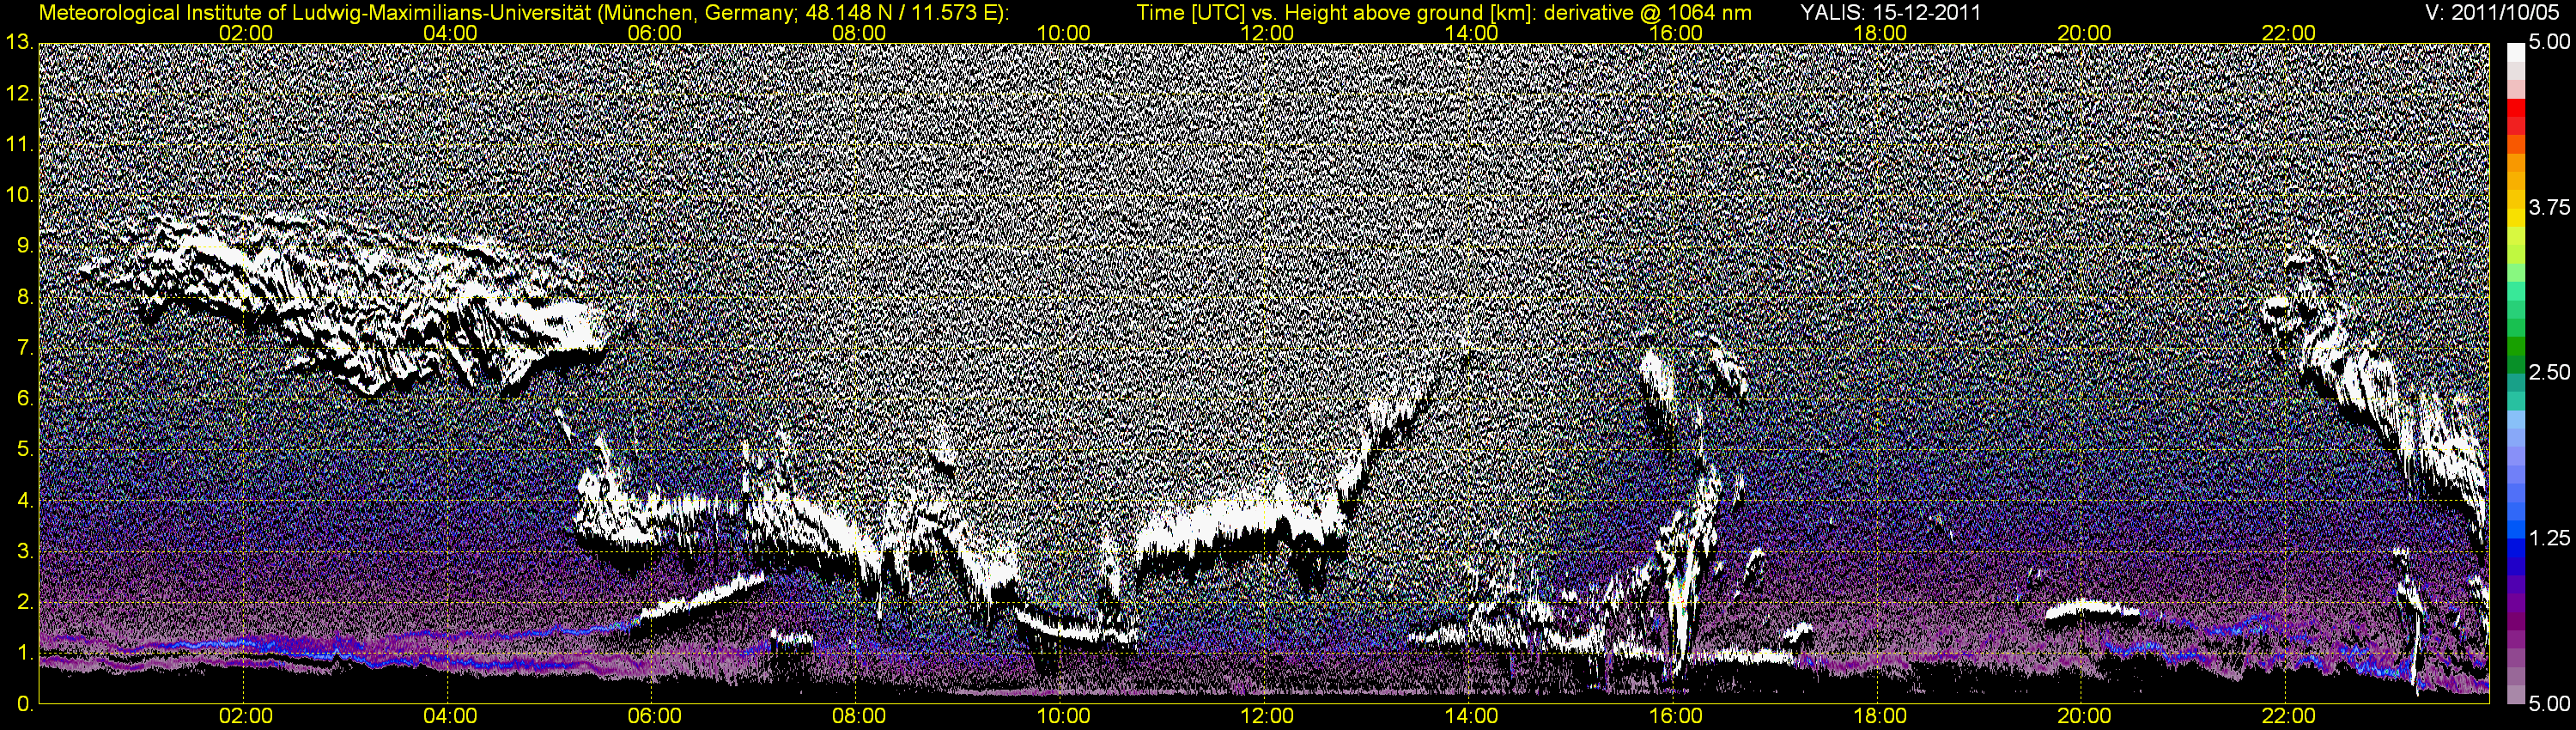Viewport: 2576px width, 730px height.
Task: Click the '04:00' label on the bottom time axis
Action: click(x=450, y=717)
